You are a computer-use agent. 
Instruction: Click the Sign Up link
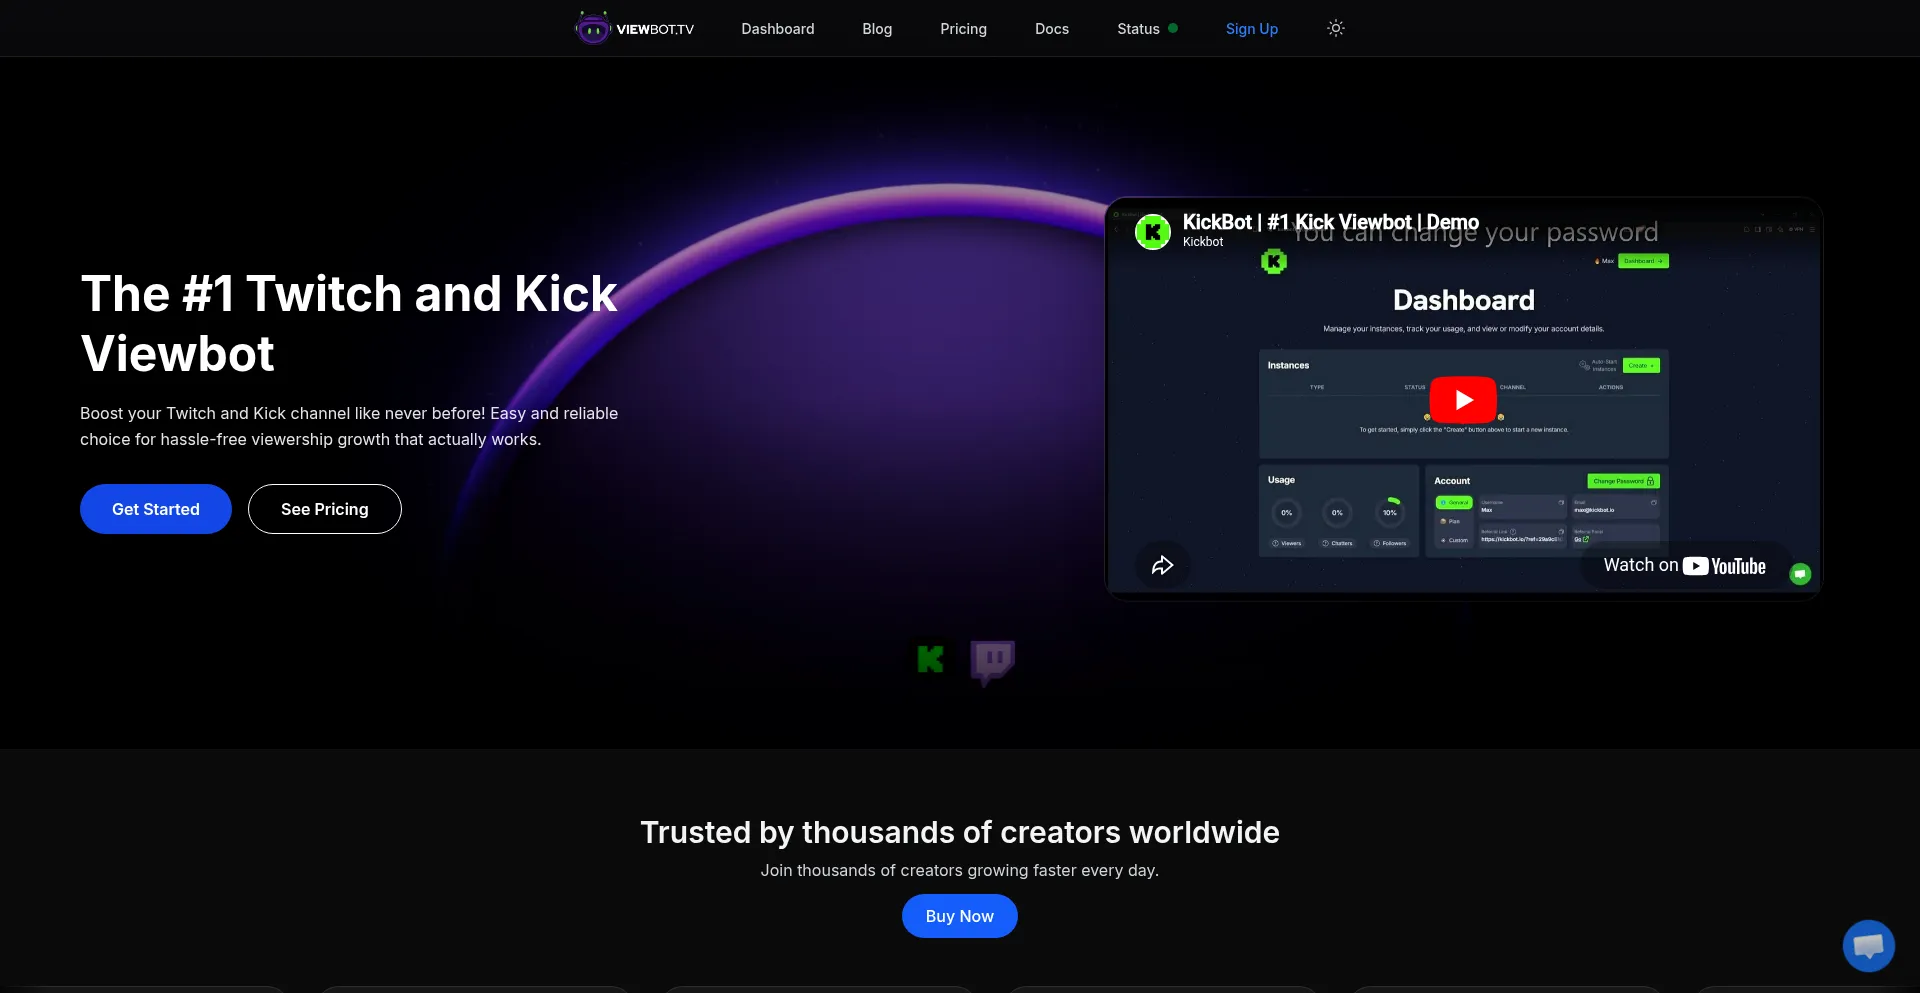[1252, 29]
